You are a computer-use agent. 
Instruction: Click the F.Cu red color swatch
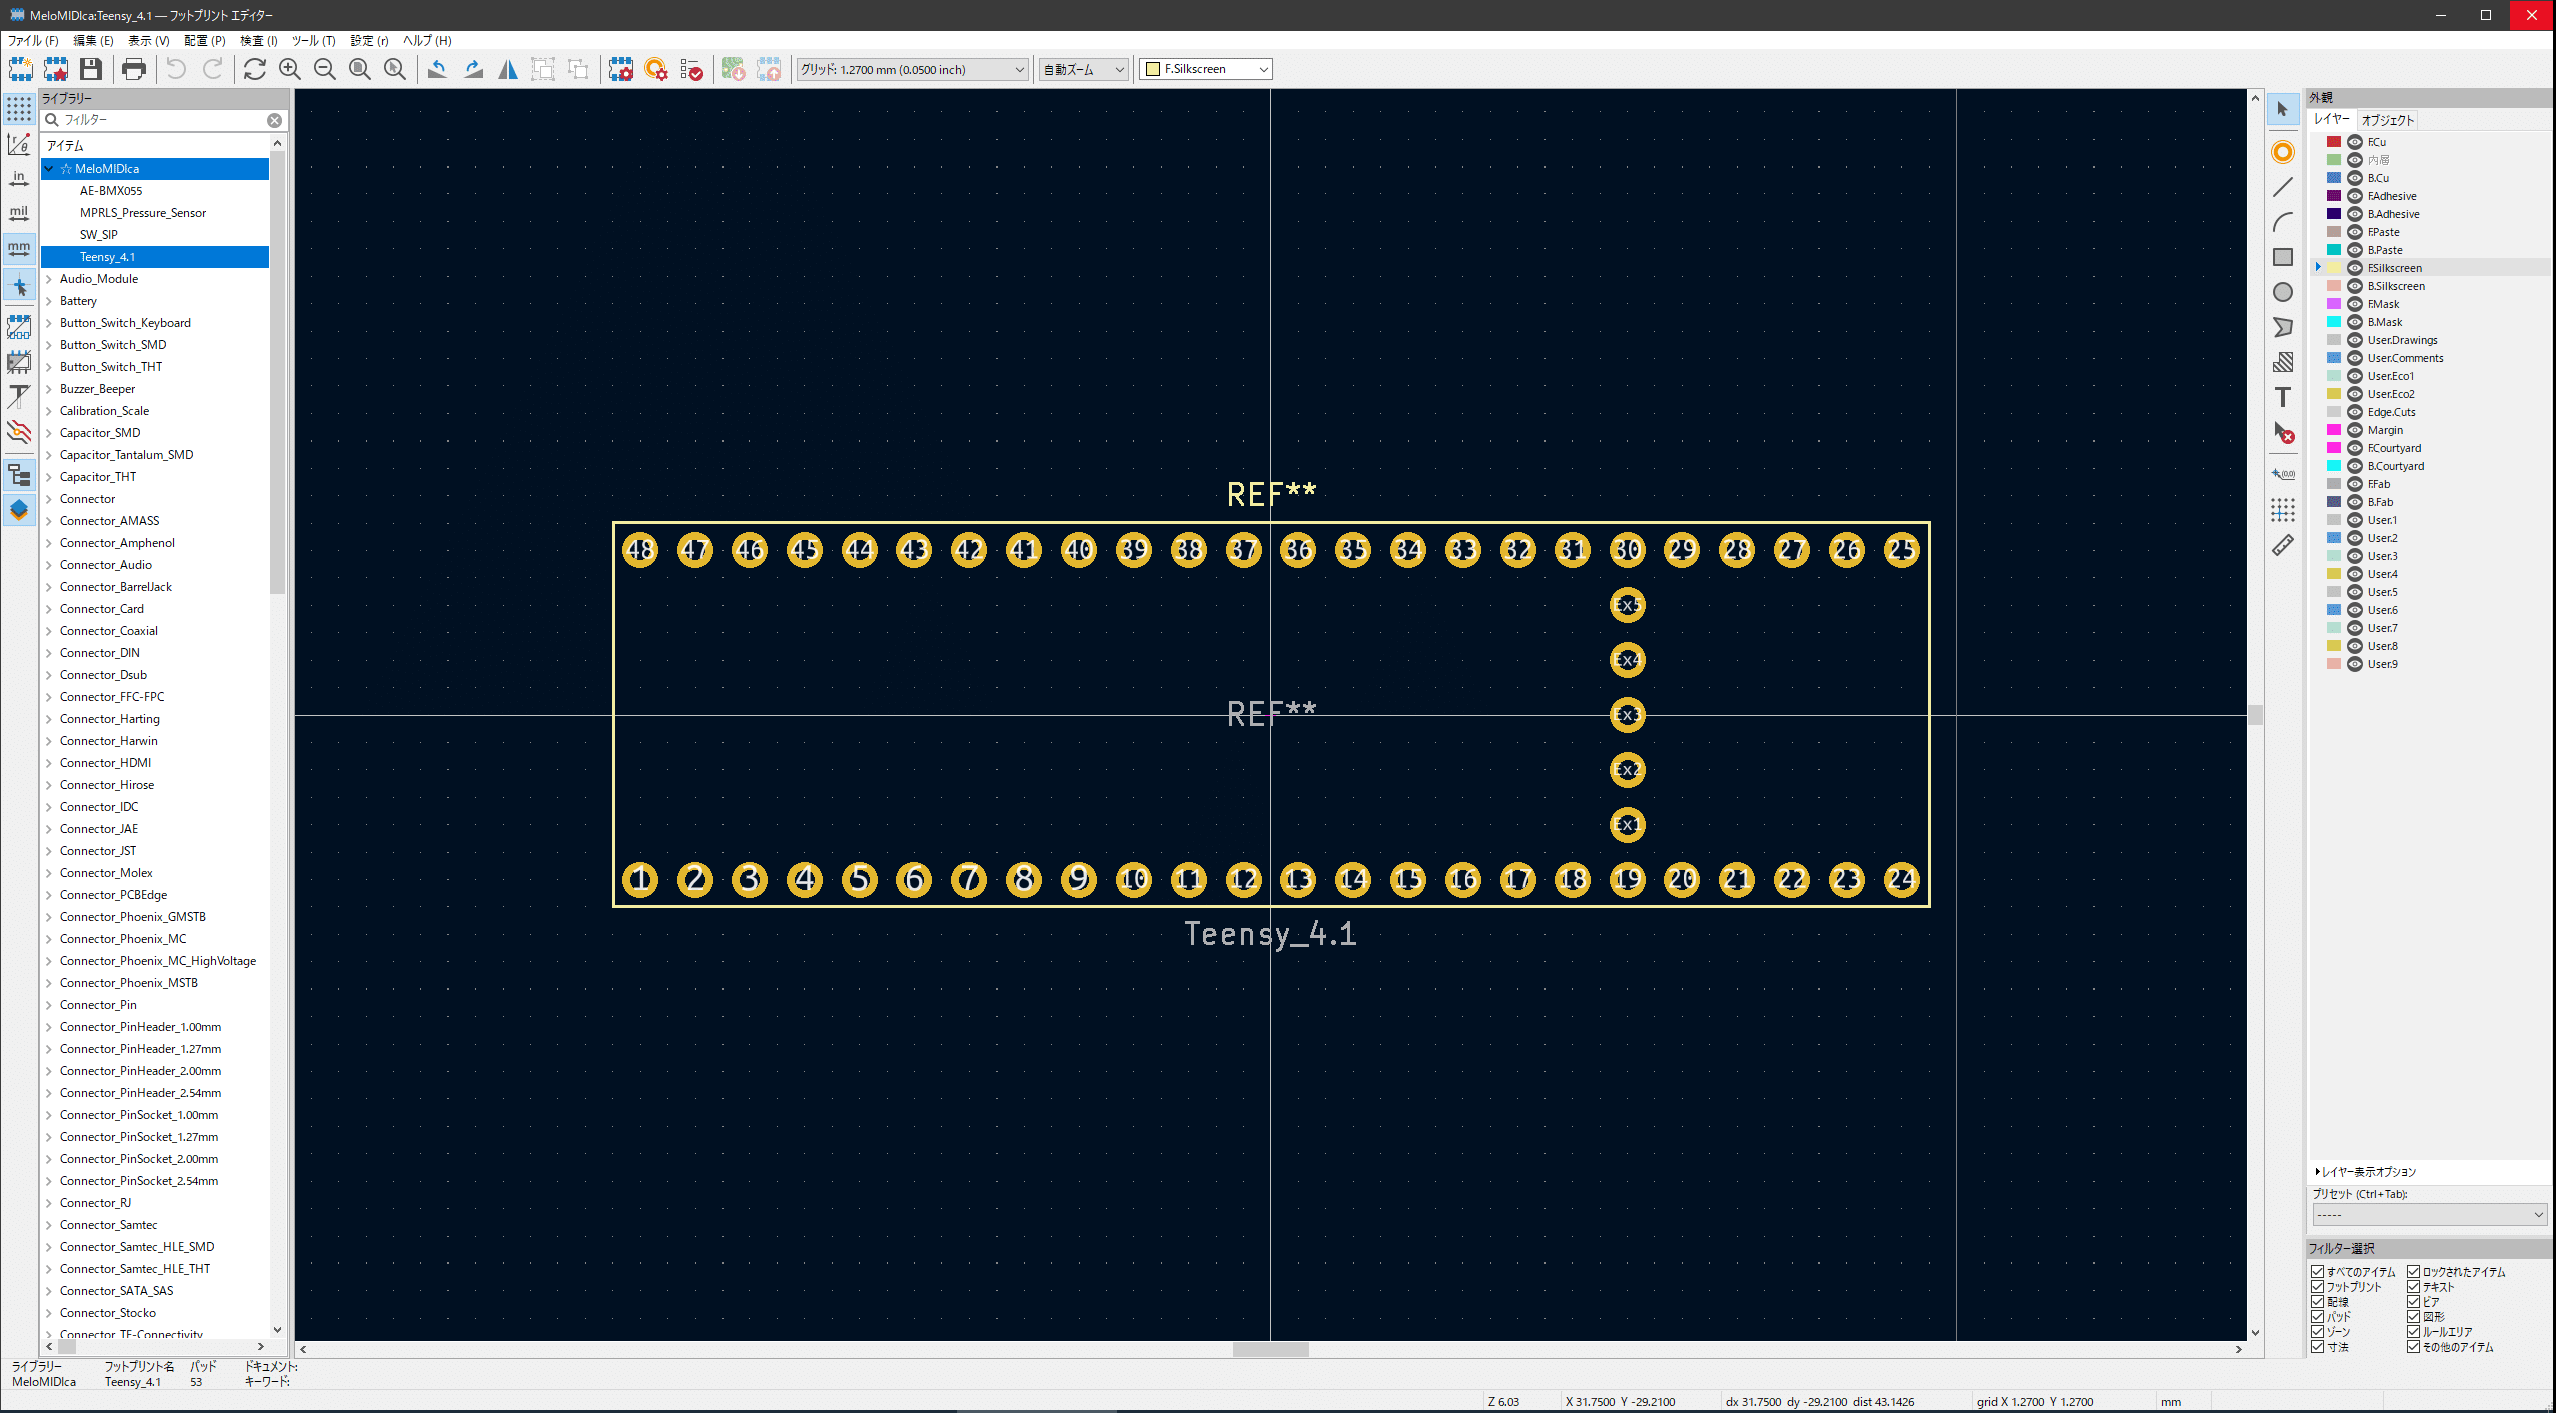coord(2334,142)
